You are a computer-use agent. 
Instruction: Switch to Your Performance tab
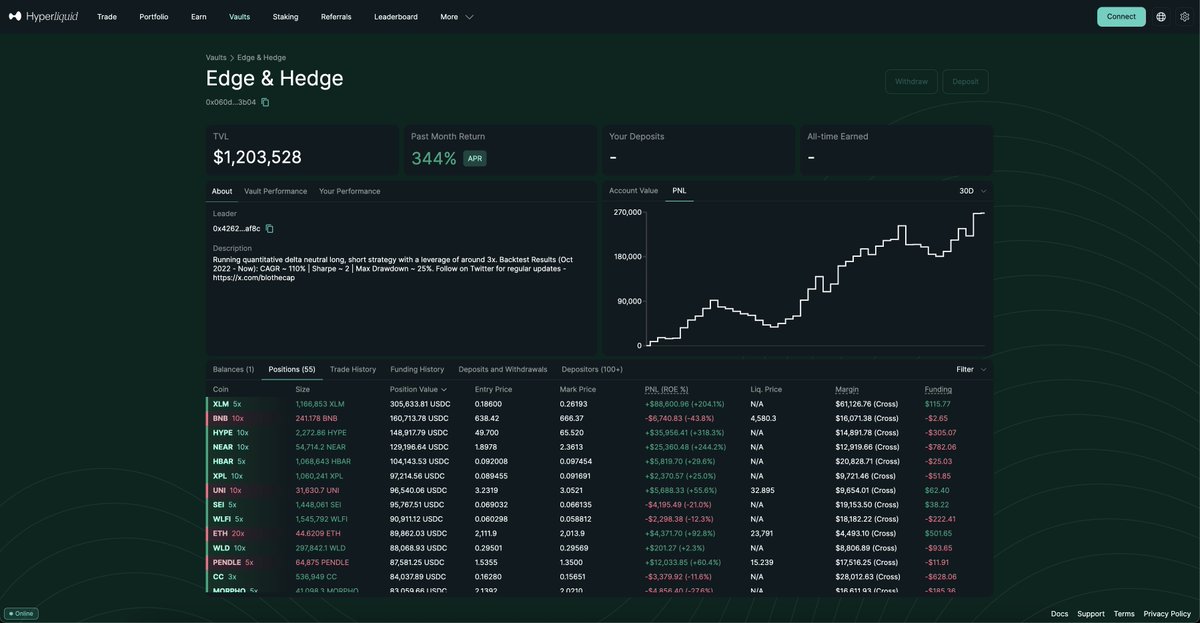[x=349, y=191]
